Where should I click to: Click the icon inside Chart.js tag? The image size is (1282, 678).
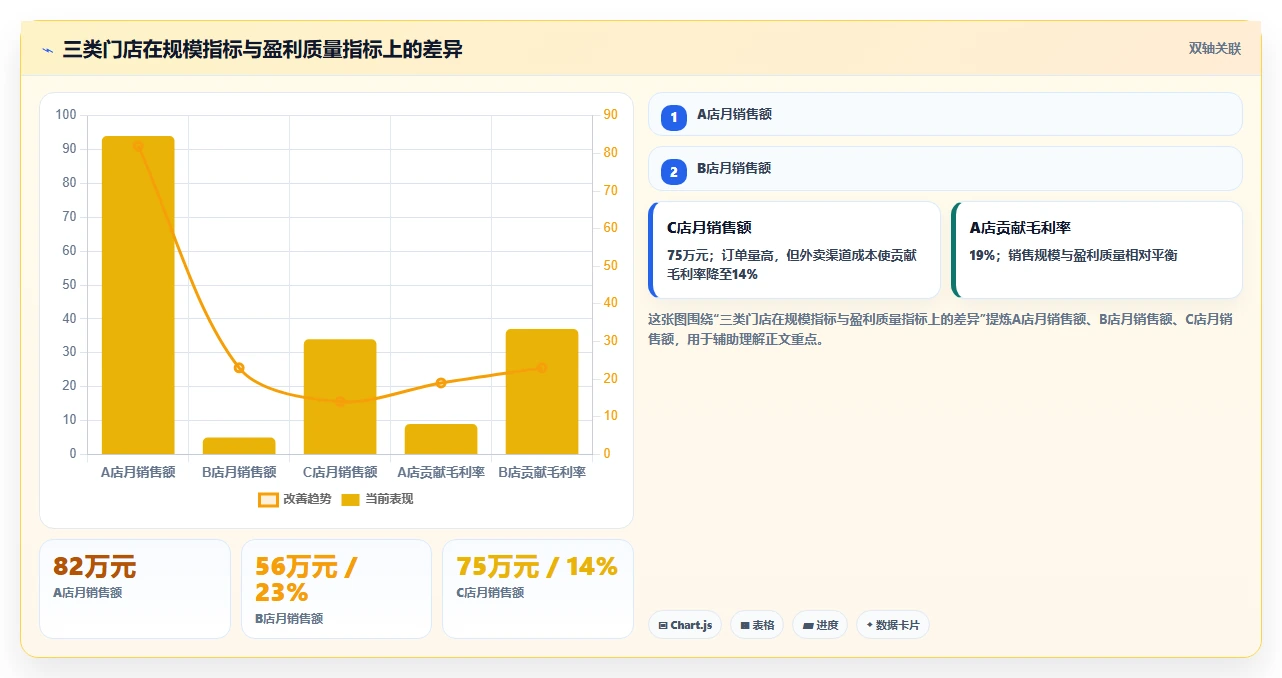click(663, 626)
